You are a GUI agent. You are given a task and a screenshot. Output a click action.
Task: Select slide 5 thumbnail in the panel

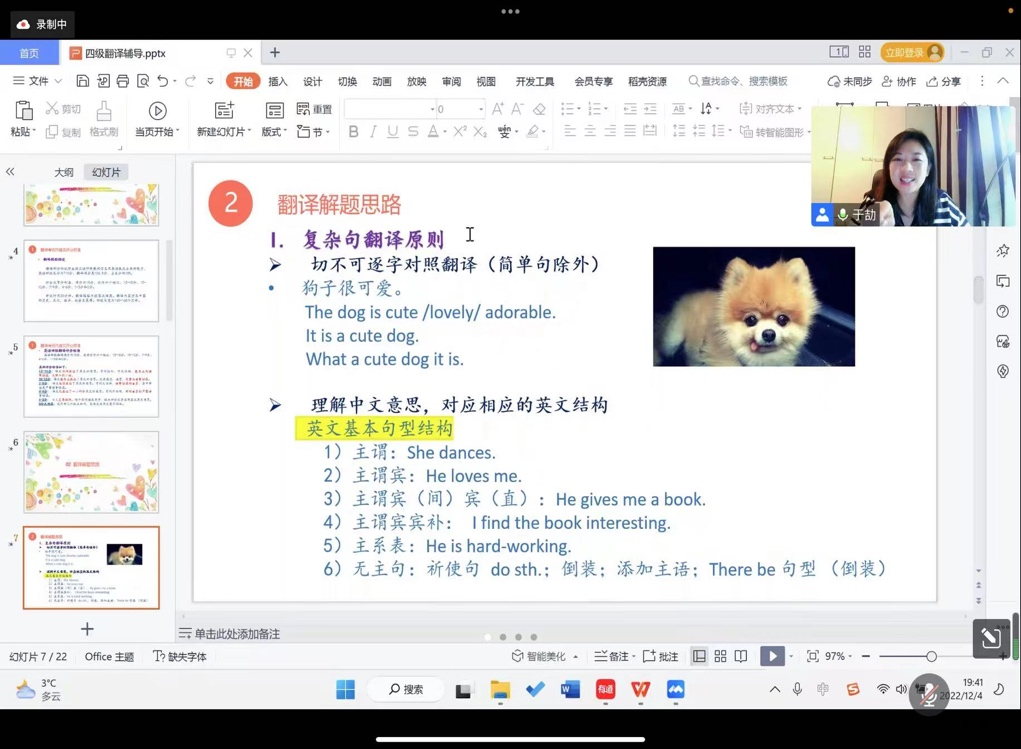[91, 377]
